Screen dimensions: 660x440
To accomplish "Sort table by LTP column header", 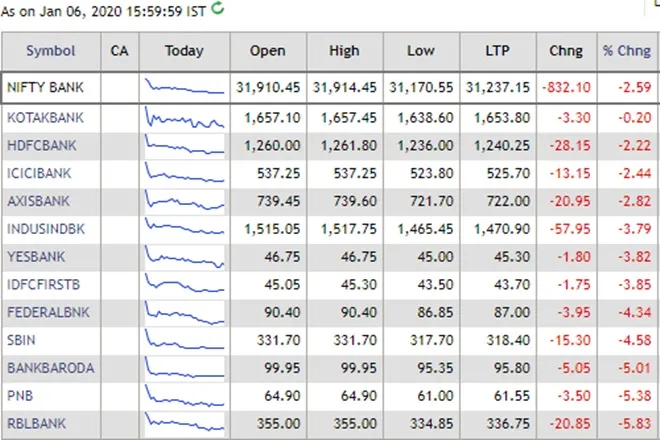I will click(498, 51).
